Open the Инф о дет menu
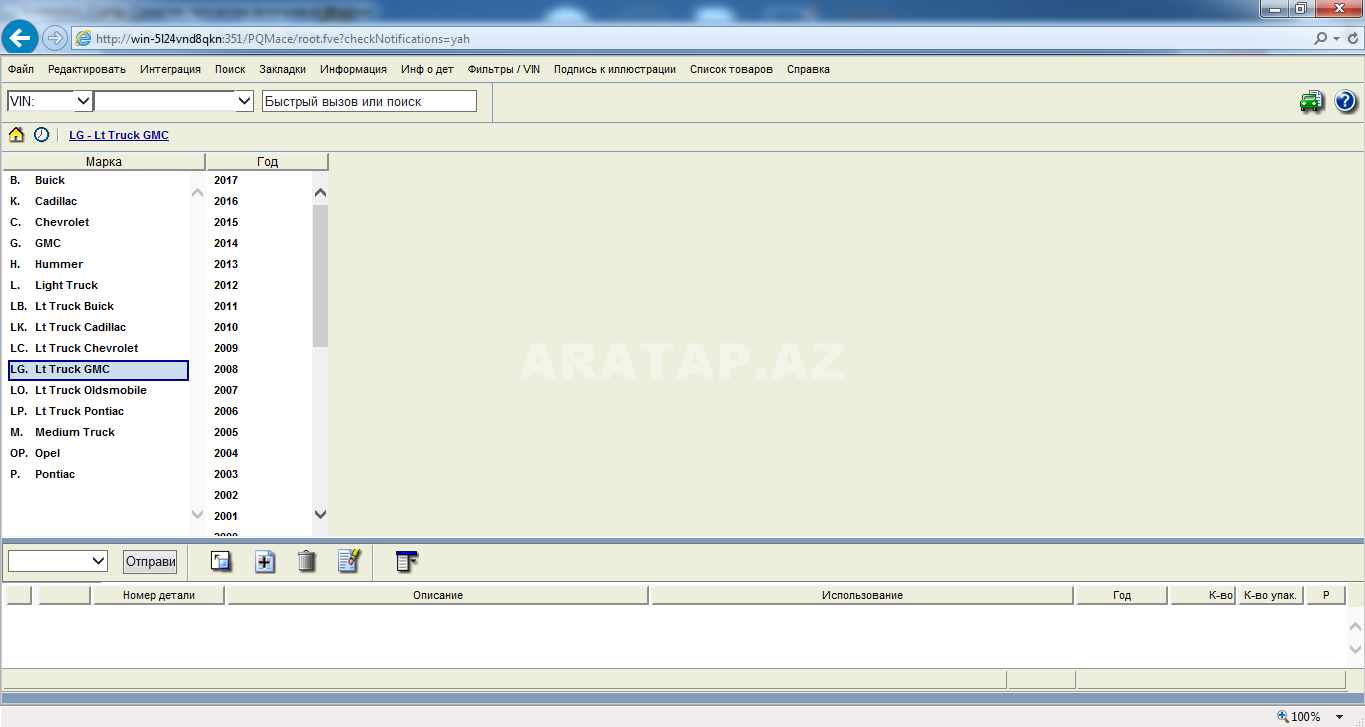Viewport: 1365px width, 727px height. pyautogui.click(x=427, y=69)
